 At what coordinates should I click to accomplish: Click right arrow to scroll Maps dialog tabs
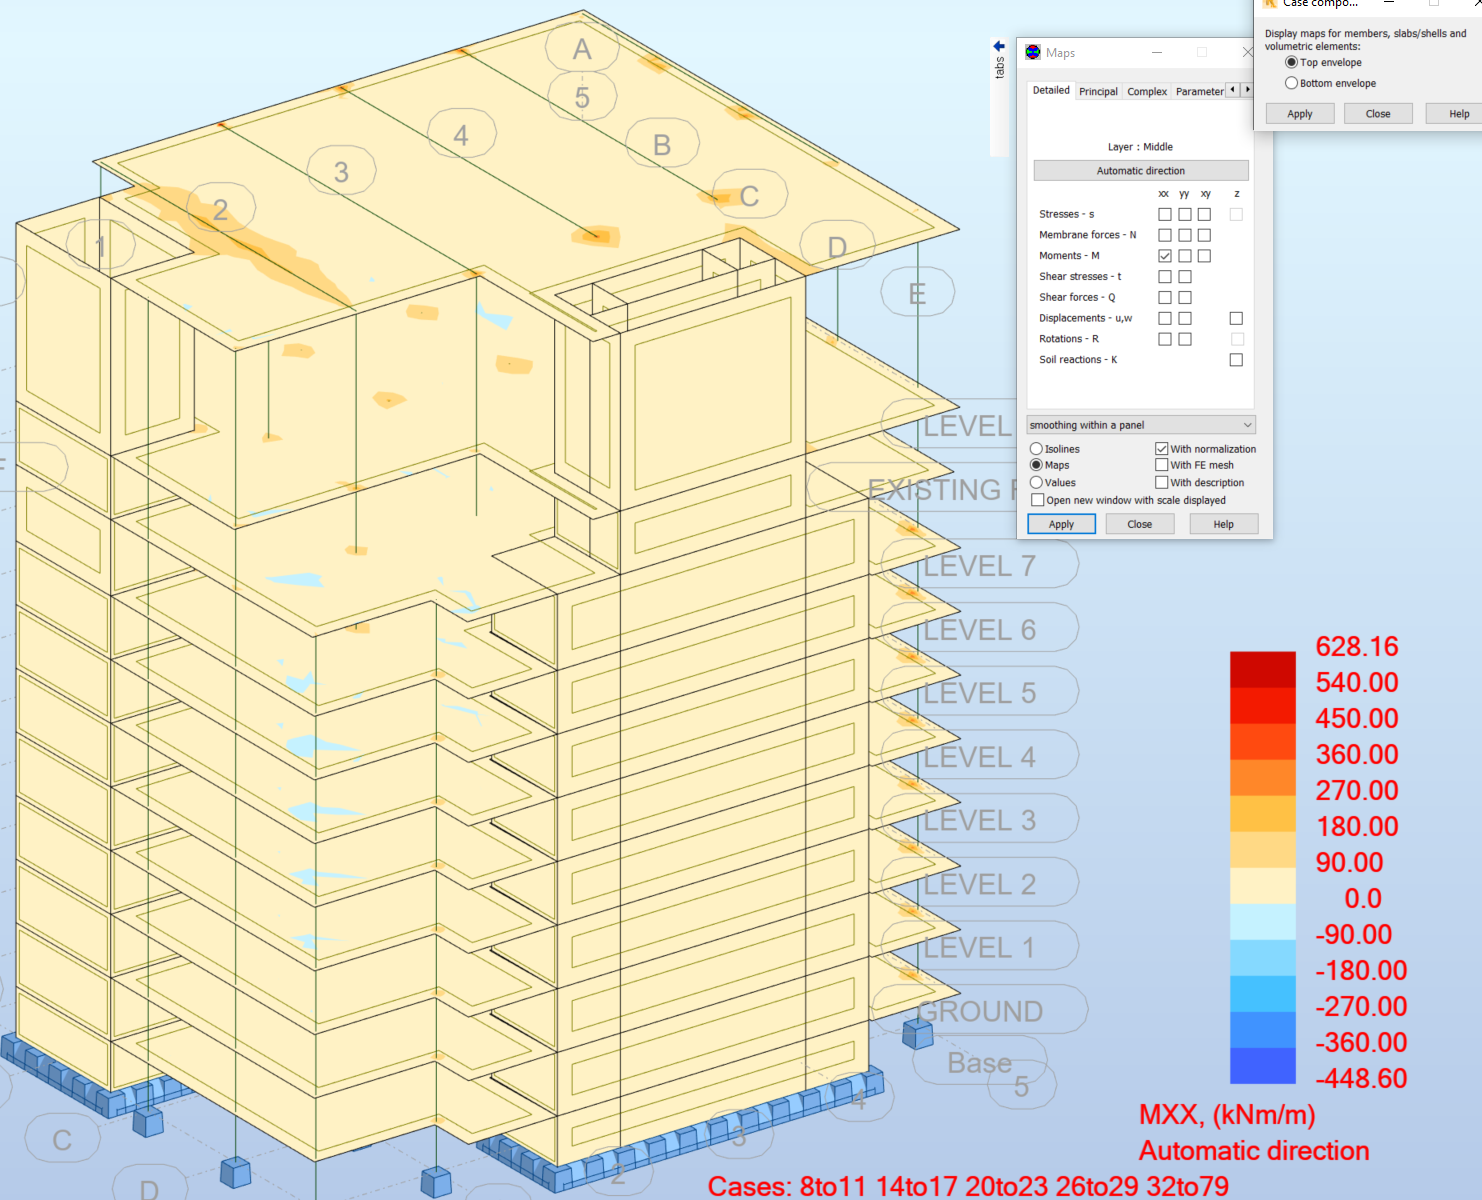pyautogui.click(x=1248, y=89)
